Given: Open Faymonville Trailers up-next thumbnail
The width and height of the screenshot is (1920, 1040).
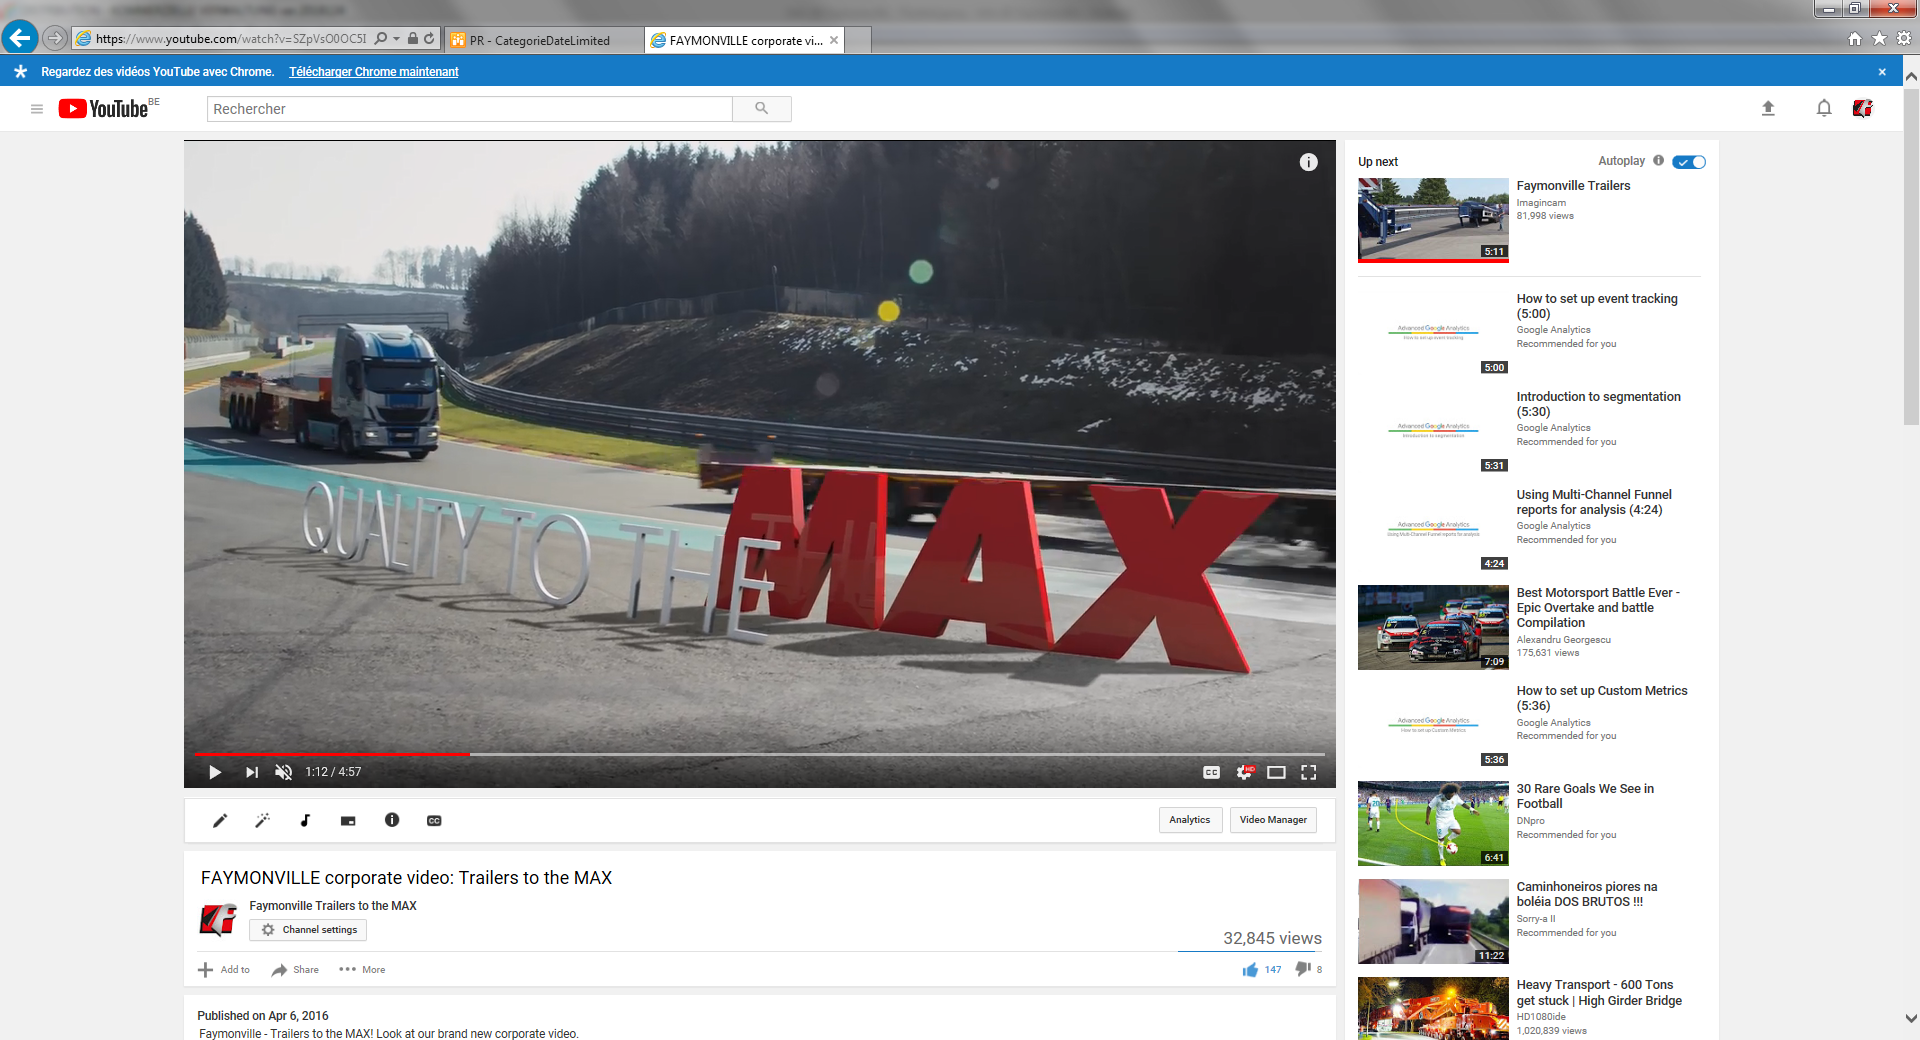Looking at the screenshot, I should pos(1433,220).
